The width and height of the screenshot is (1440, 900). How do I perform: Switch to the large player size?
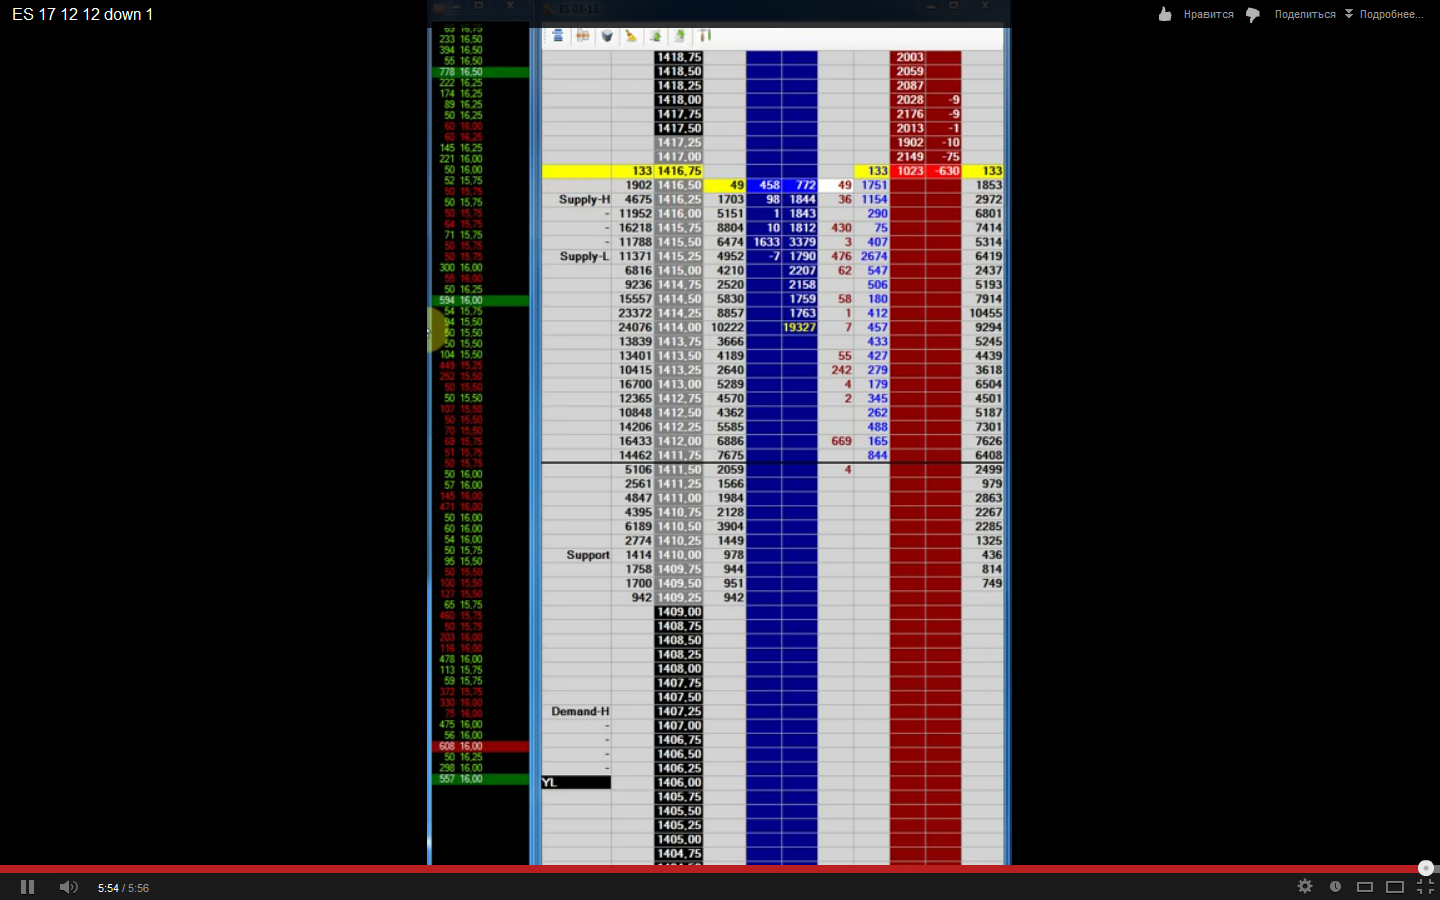(1395, 887)
